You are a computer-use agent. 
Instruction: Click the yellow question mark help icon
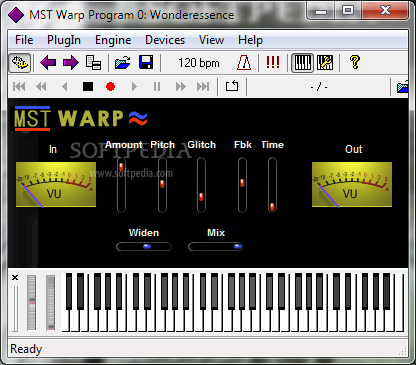point(355,62)
